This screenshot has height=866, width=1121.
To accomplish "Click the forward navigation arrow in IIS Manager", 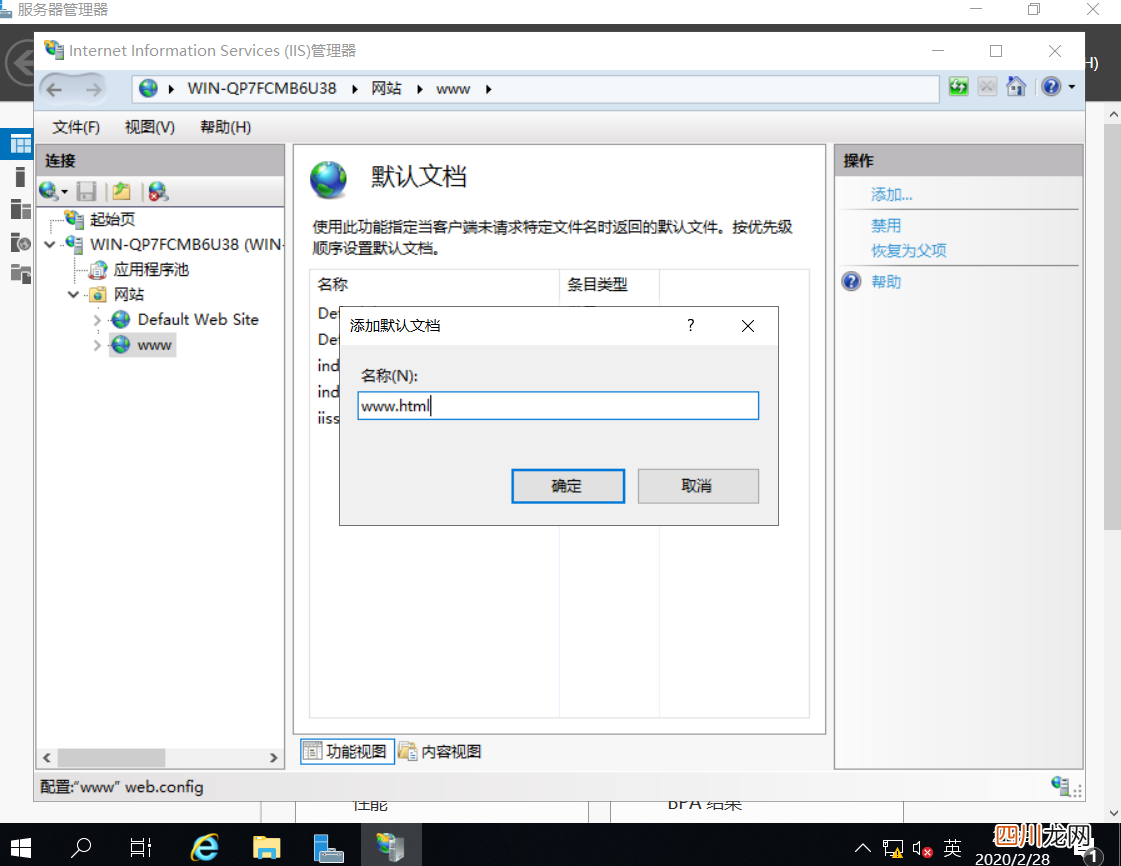I will pyautogui.click(x=94, y=89).
